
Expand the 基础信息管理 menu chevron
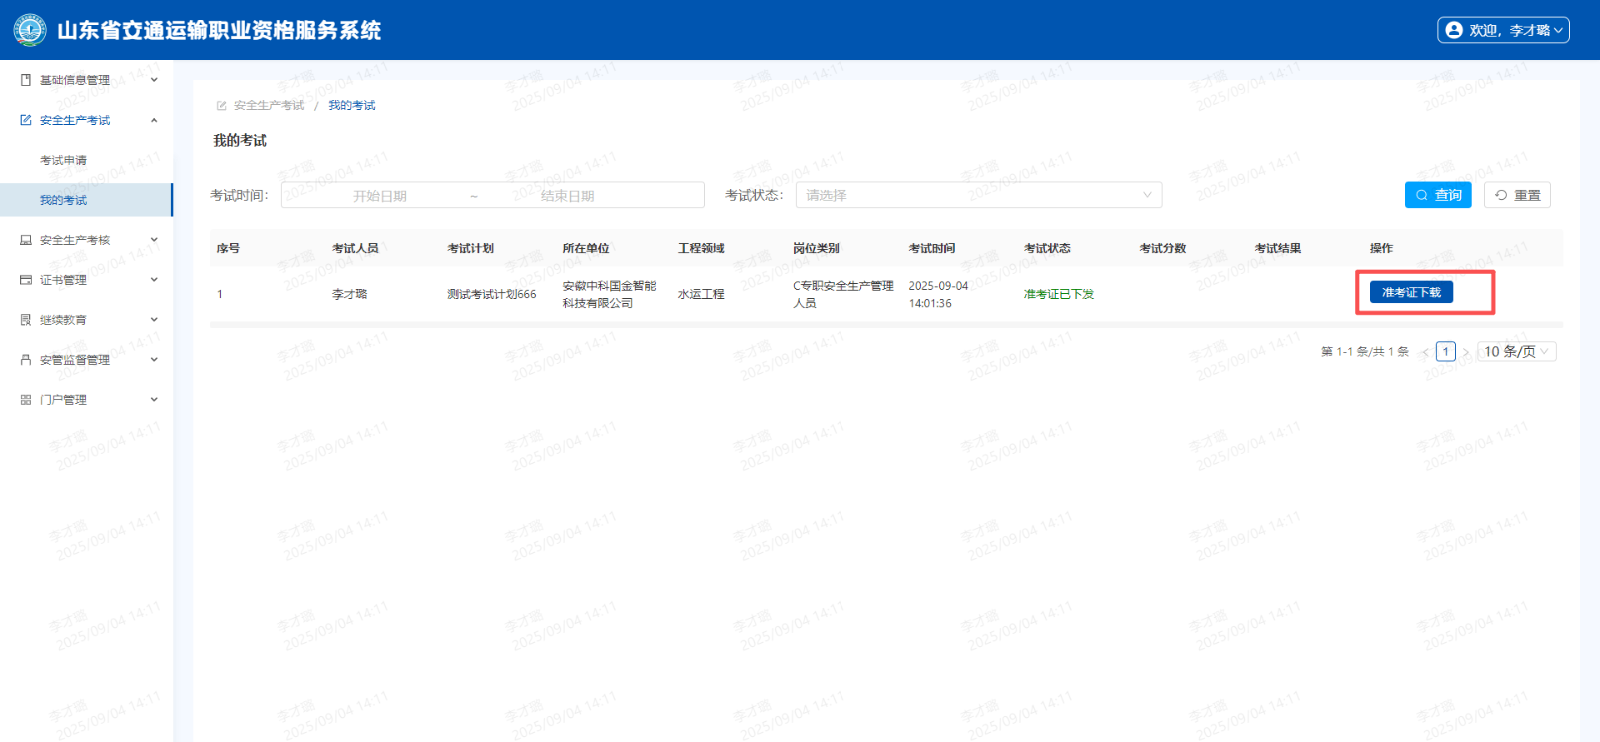(x=154, y=80)
